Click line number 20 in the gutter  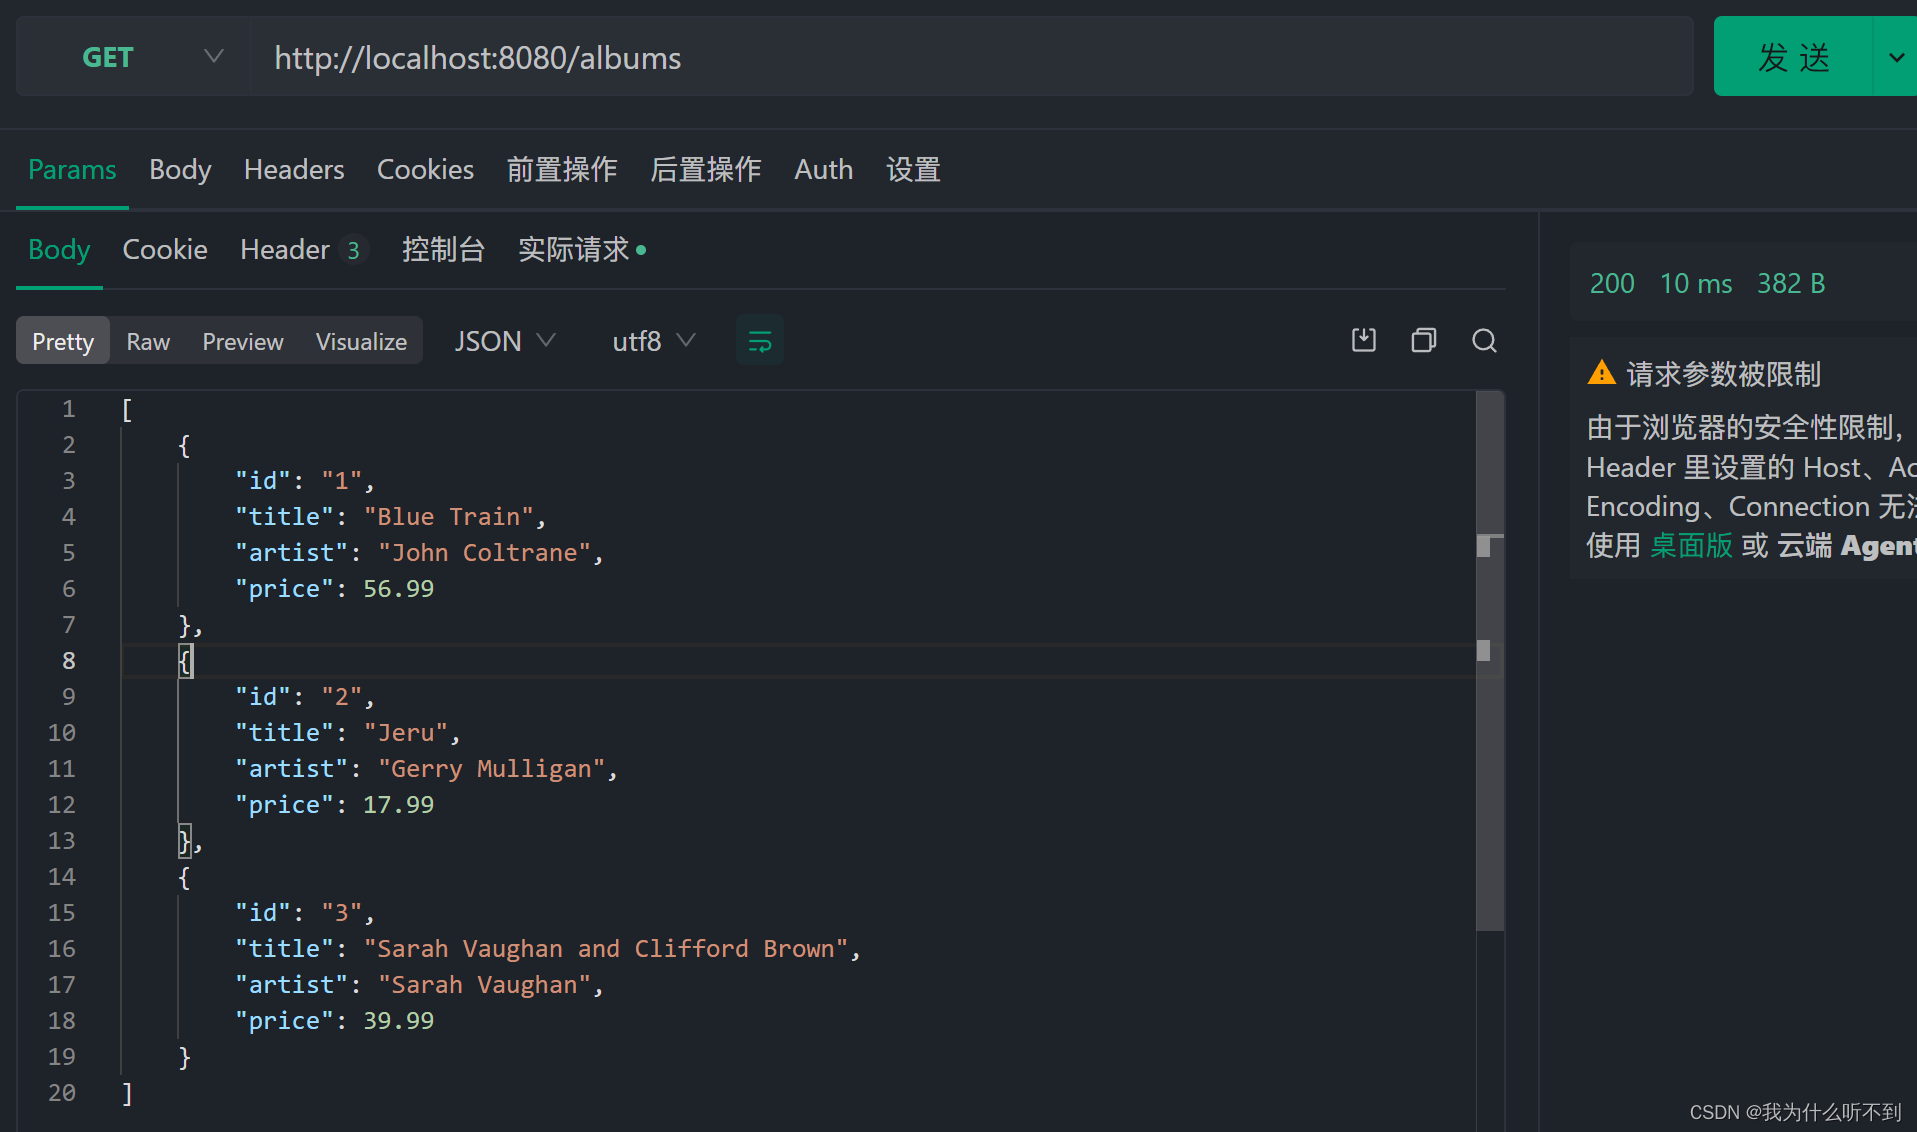click(62, 1093)
